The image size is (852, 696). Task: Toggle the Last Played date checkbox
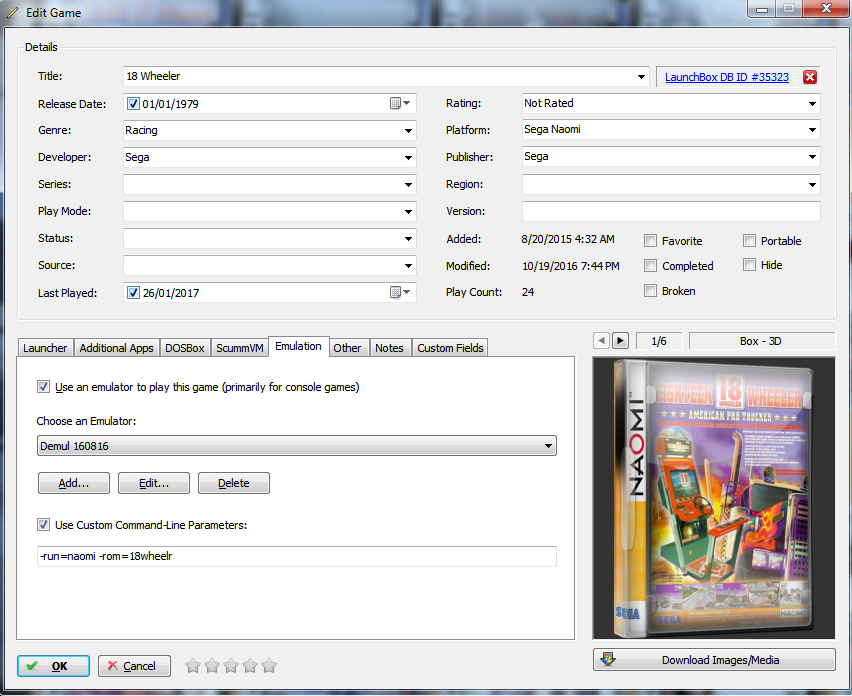point(133,292)
